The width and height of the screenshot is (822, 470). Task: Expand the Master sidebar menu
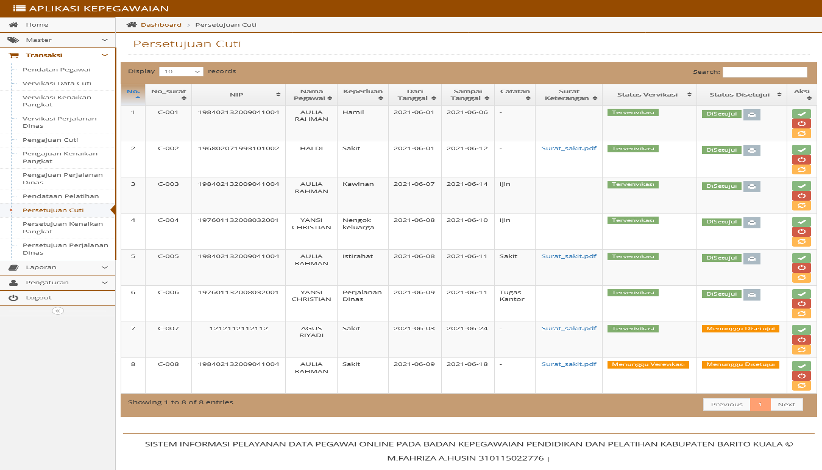tap(58, 40)
